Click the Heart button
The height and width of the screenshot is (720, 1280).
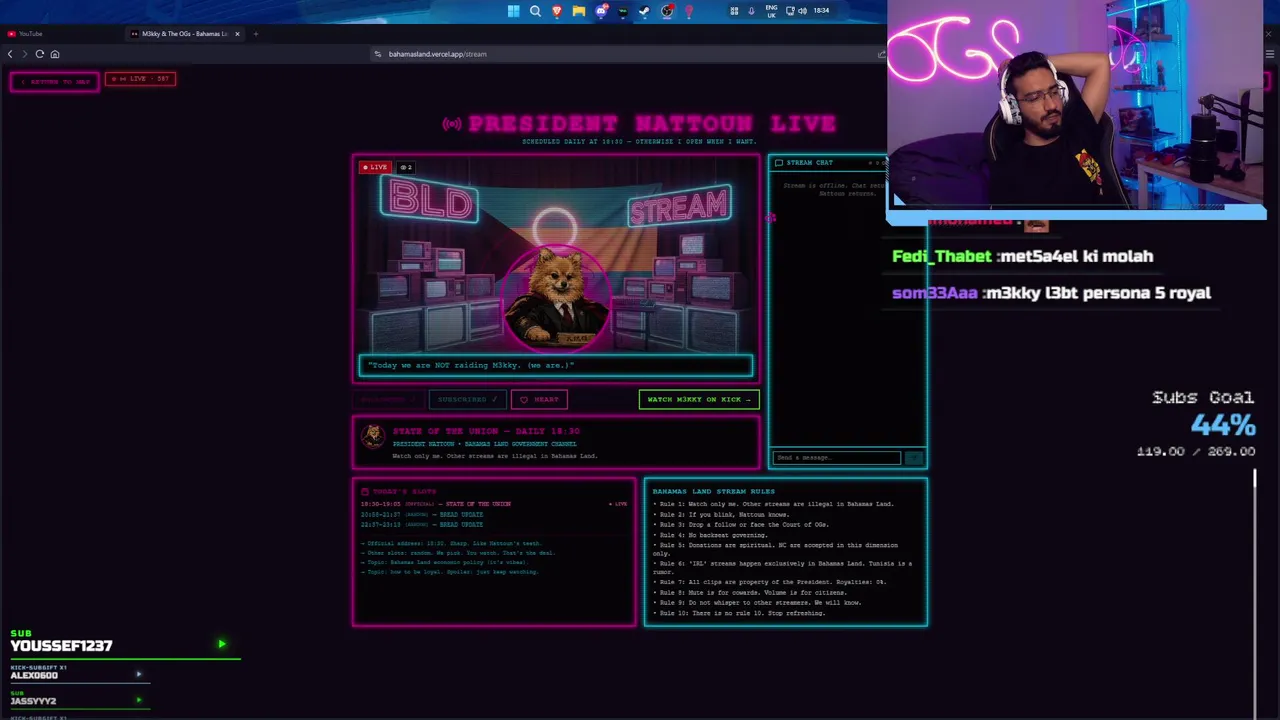(539, 400)
